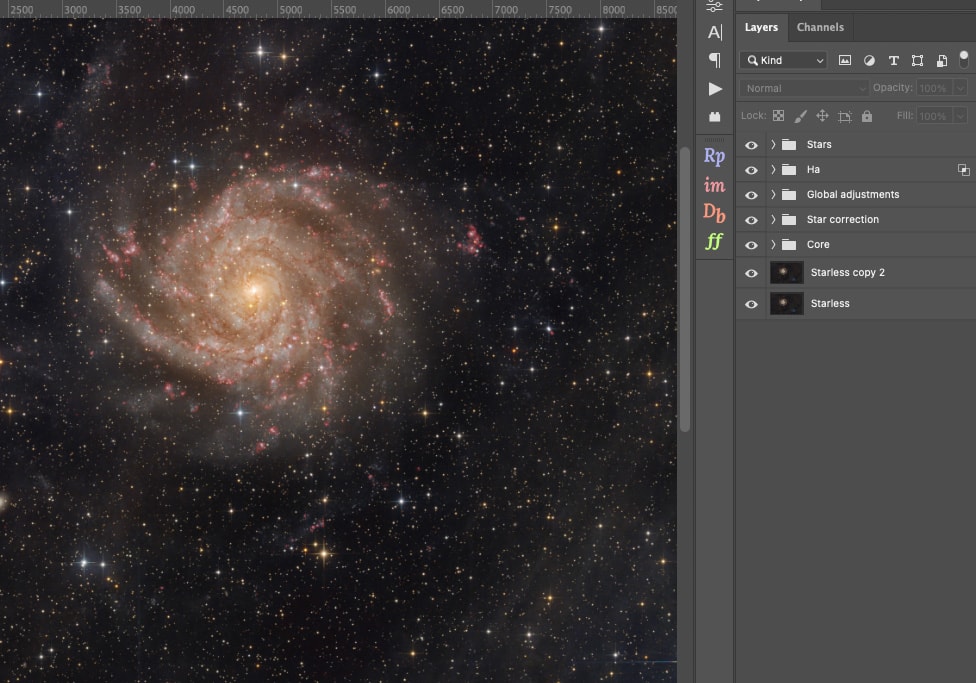The height and width of the screenshot is (683, 976).
Task: Select the Star correction group layer
Action: click(842, 220)
